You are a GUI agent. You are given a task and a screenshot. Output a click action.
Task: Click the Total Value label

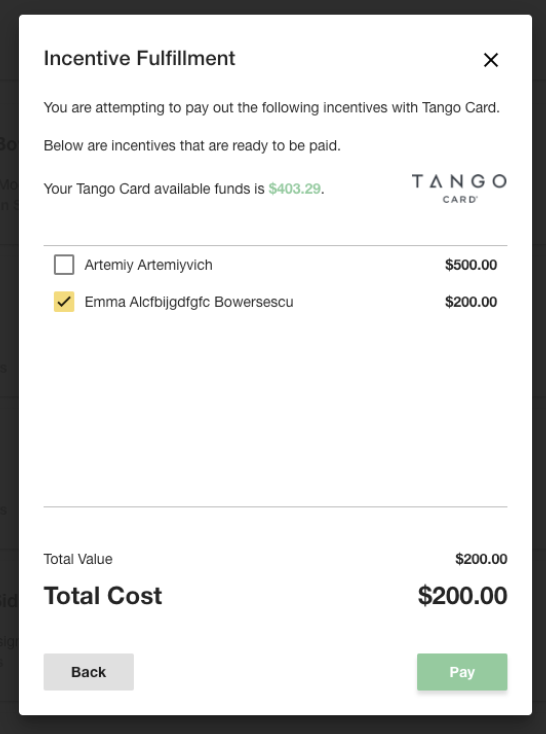[x=78, y=559]
